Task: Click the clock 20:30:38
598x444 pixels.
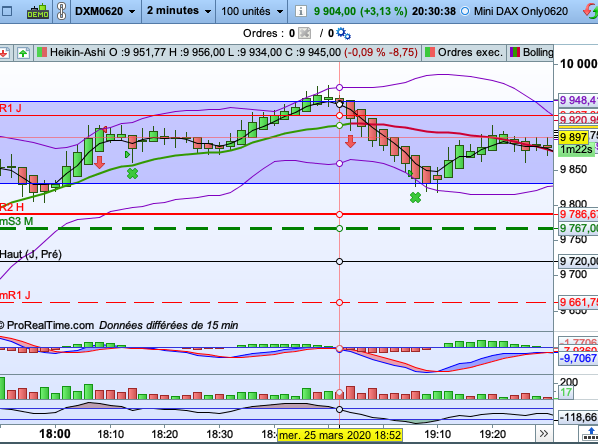Action: coord(434,11)
